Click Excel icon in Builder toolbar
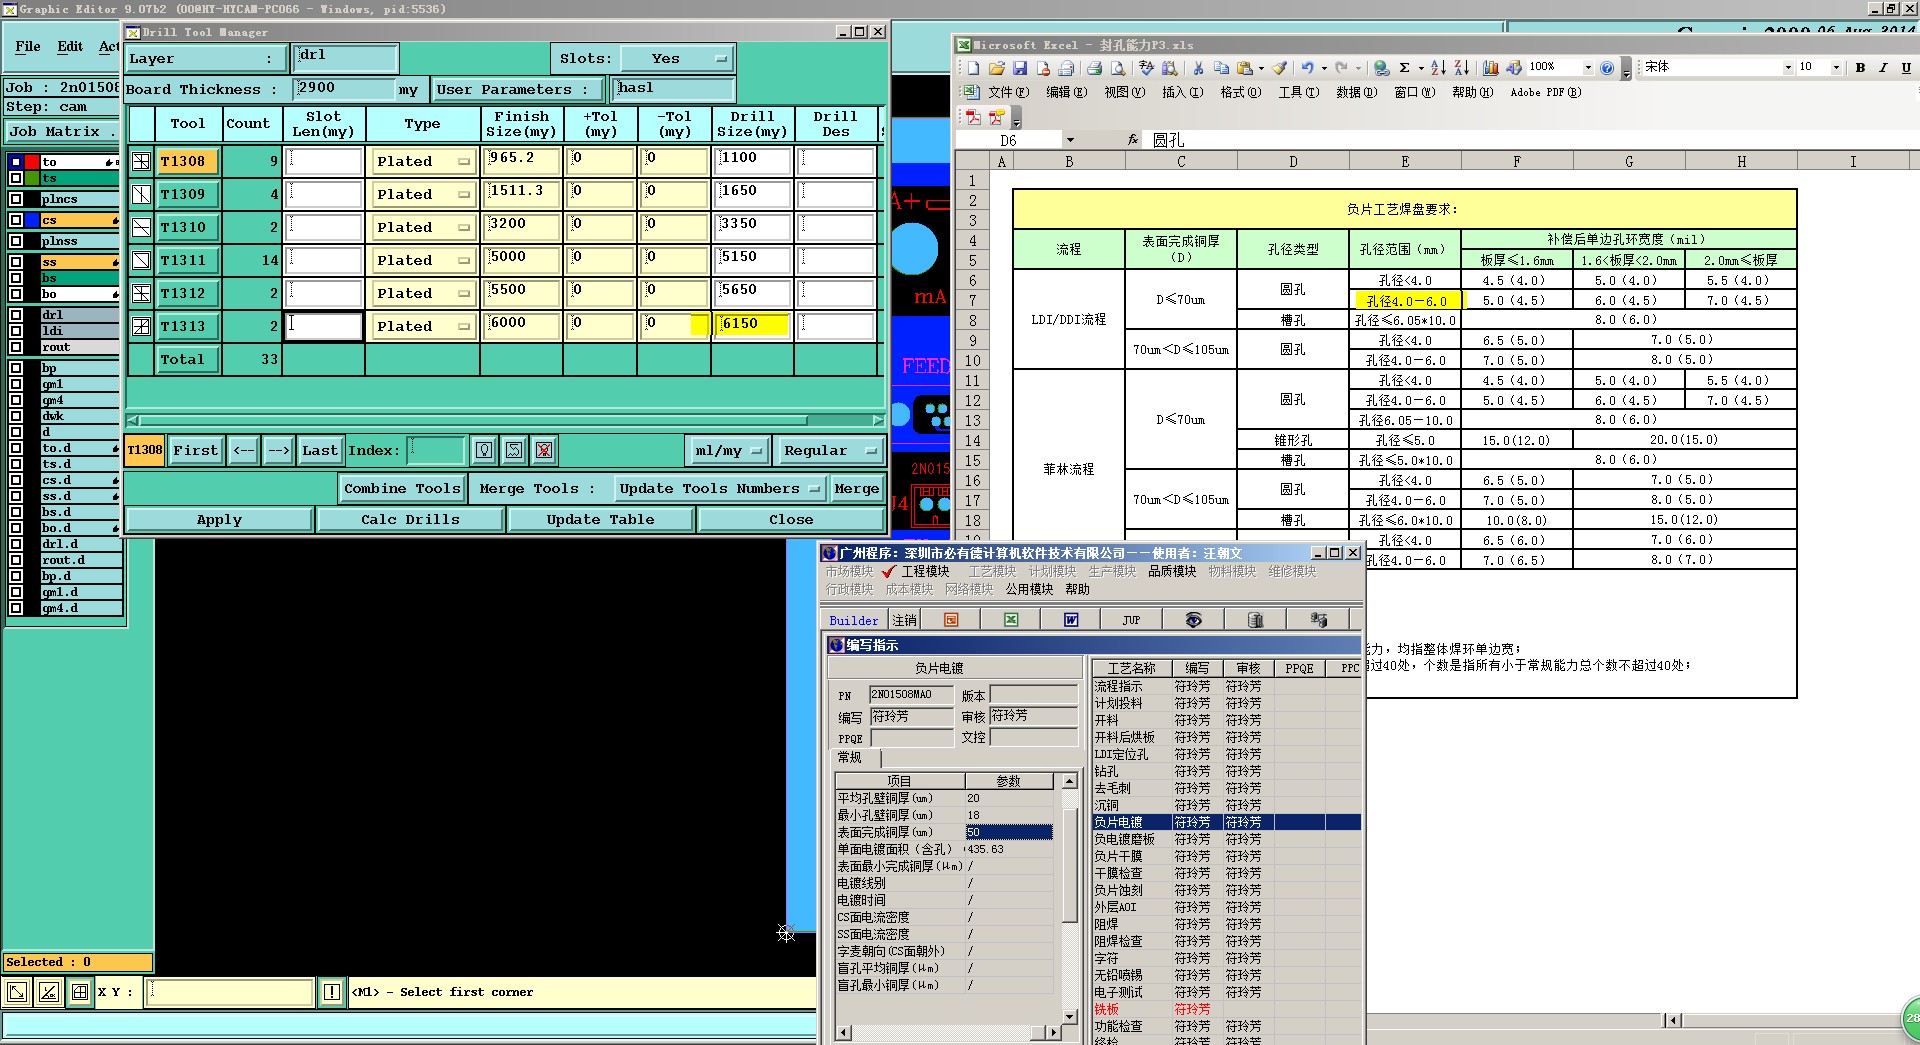Viewport: 1920px width, 1045px height. pyautogui.click(x=1011, y=620)
